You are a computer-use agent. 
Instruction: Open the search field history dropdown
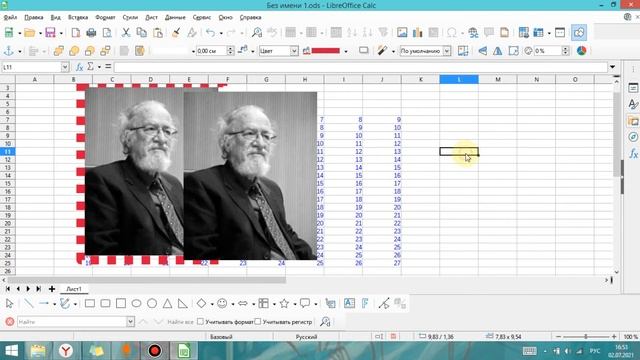click(x=130, y=322)
